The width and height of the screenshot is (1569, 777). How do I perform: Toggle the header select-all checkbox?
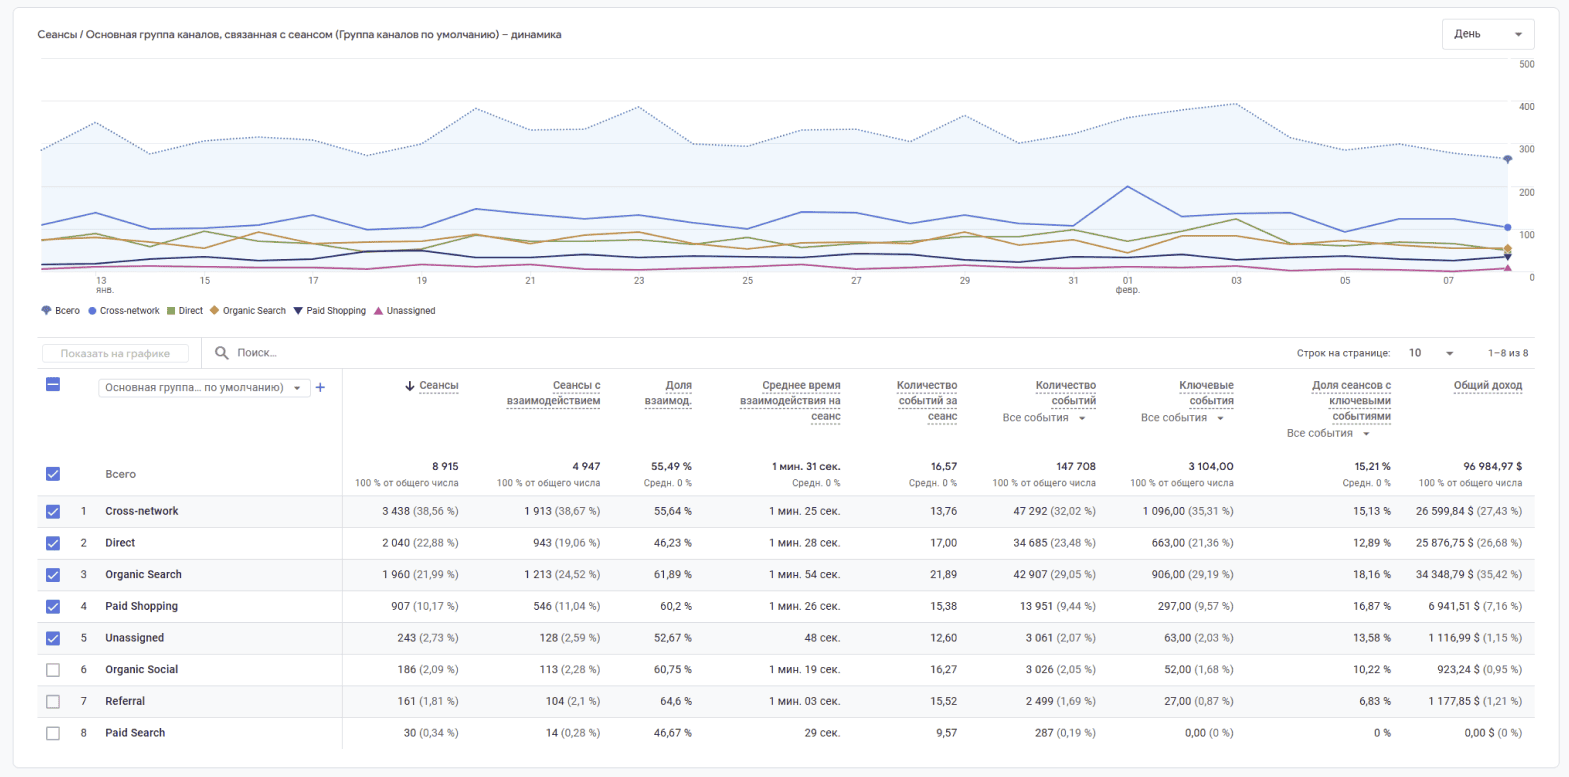(x=53, y=384)
